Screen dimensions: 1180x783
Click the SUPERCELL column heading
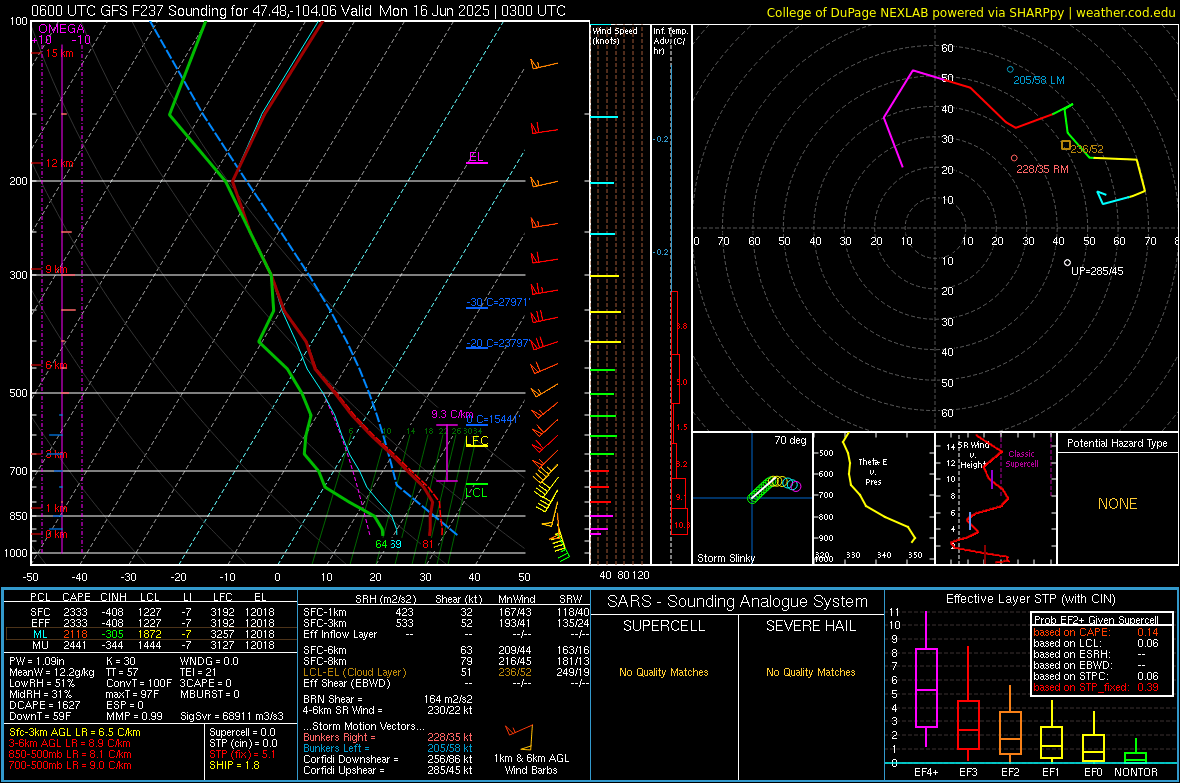664,626
